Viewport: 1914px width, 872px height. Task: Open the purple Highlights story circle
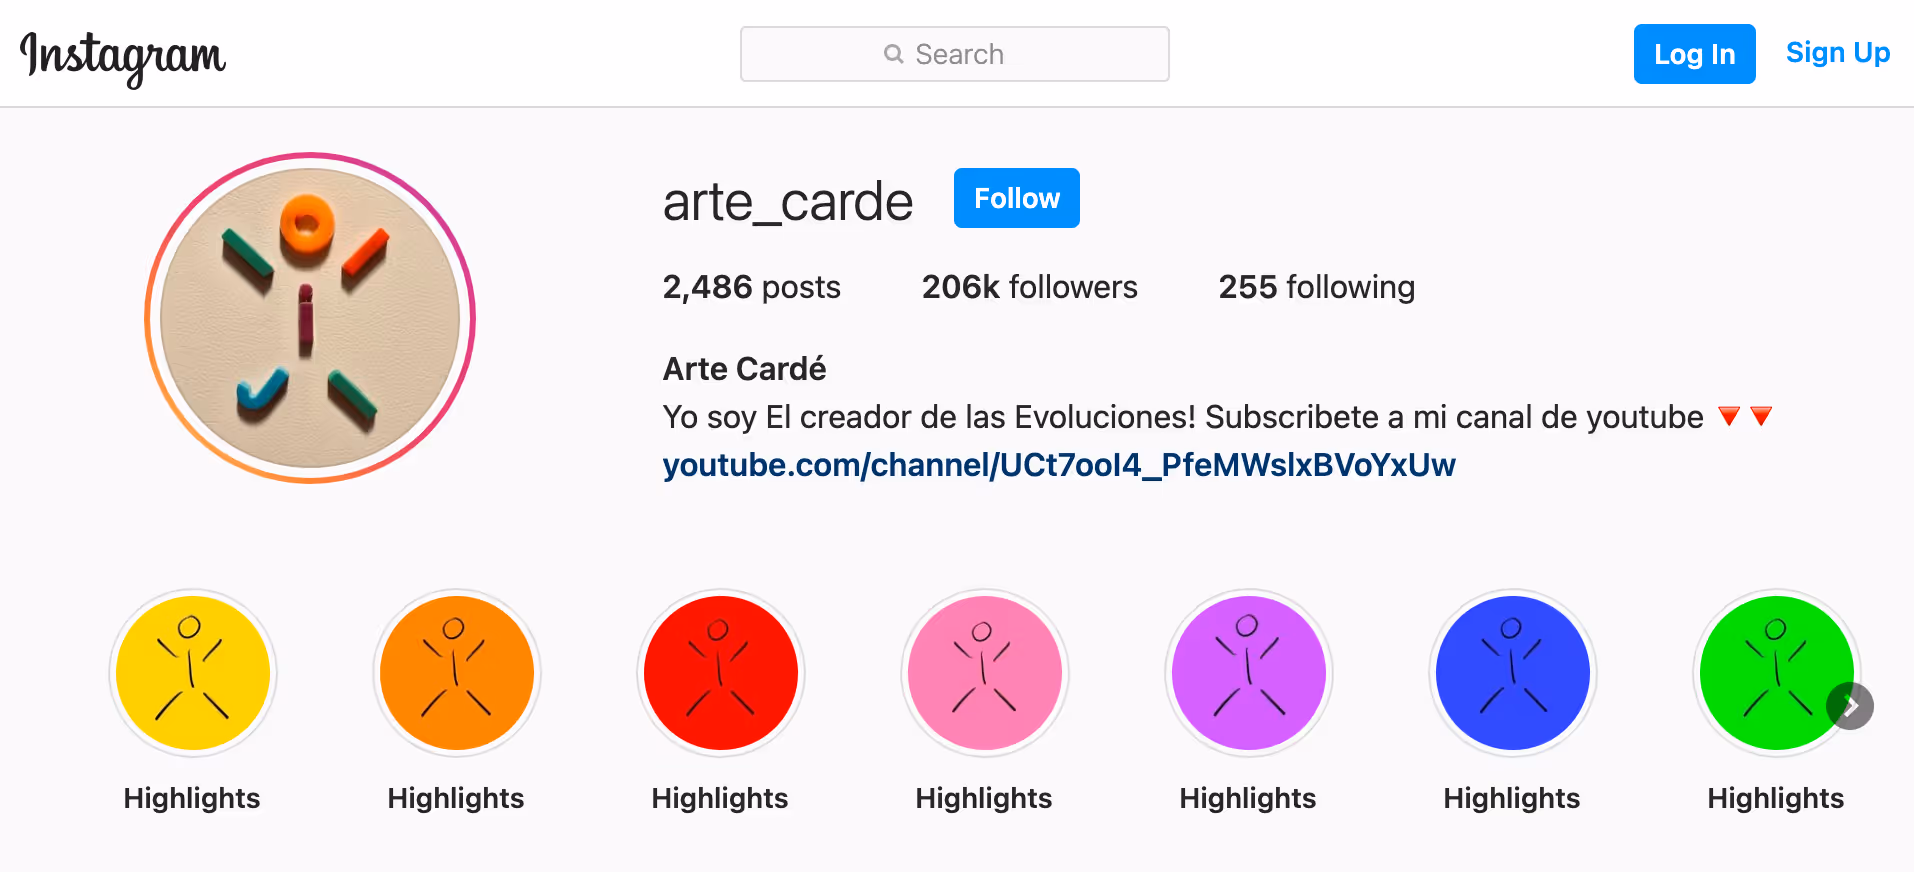pos(1249,673)
